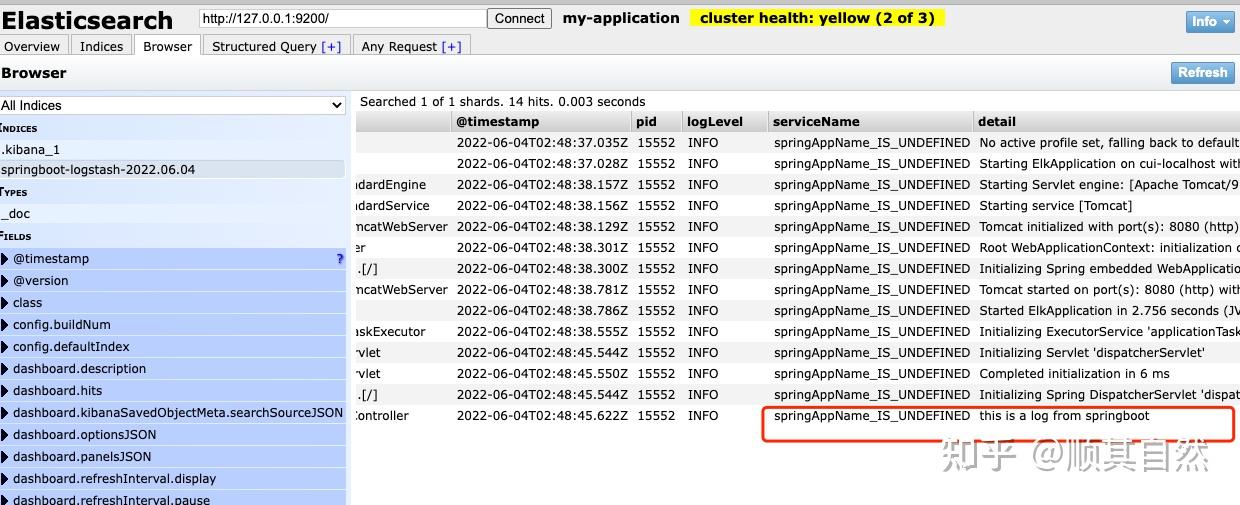Select row 'Tomcat started on port(s): 8080'
1240x505 pixels.
[x=797, y=289]
